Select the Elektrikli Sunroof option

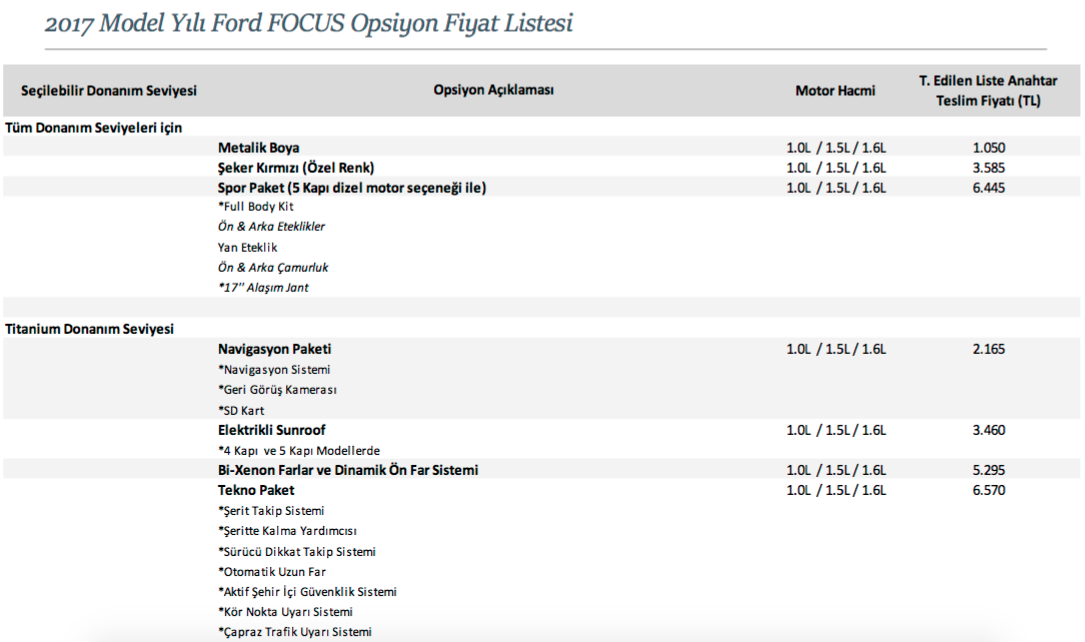pos(271,430)
